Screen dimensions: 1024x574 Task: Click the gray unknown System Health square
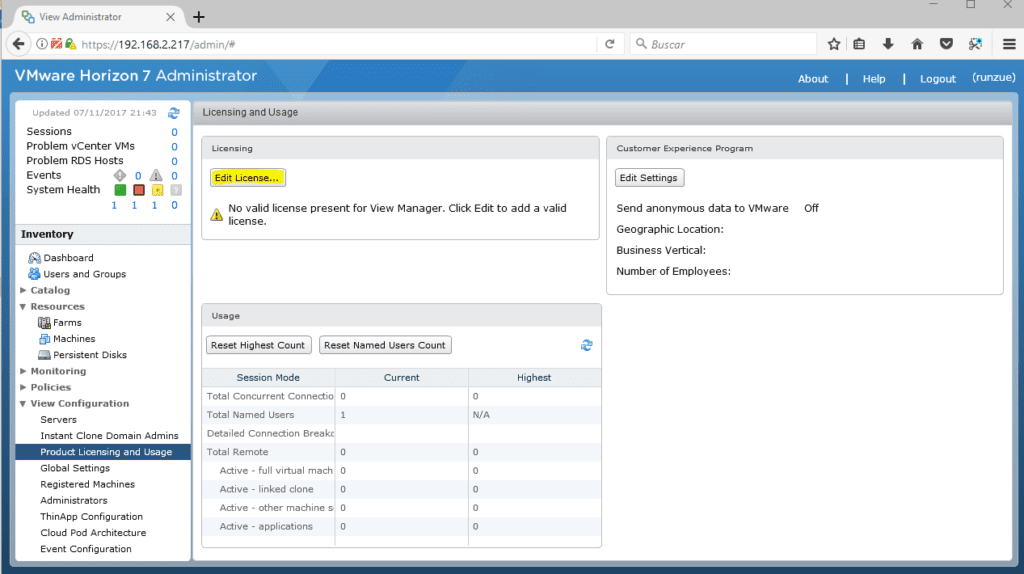[x=176, y=190]
